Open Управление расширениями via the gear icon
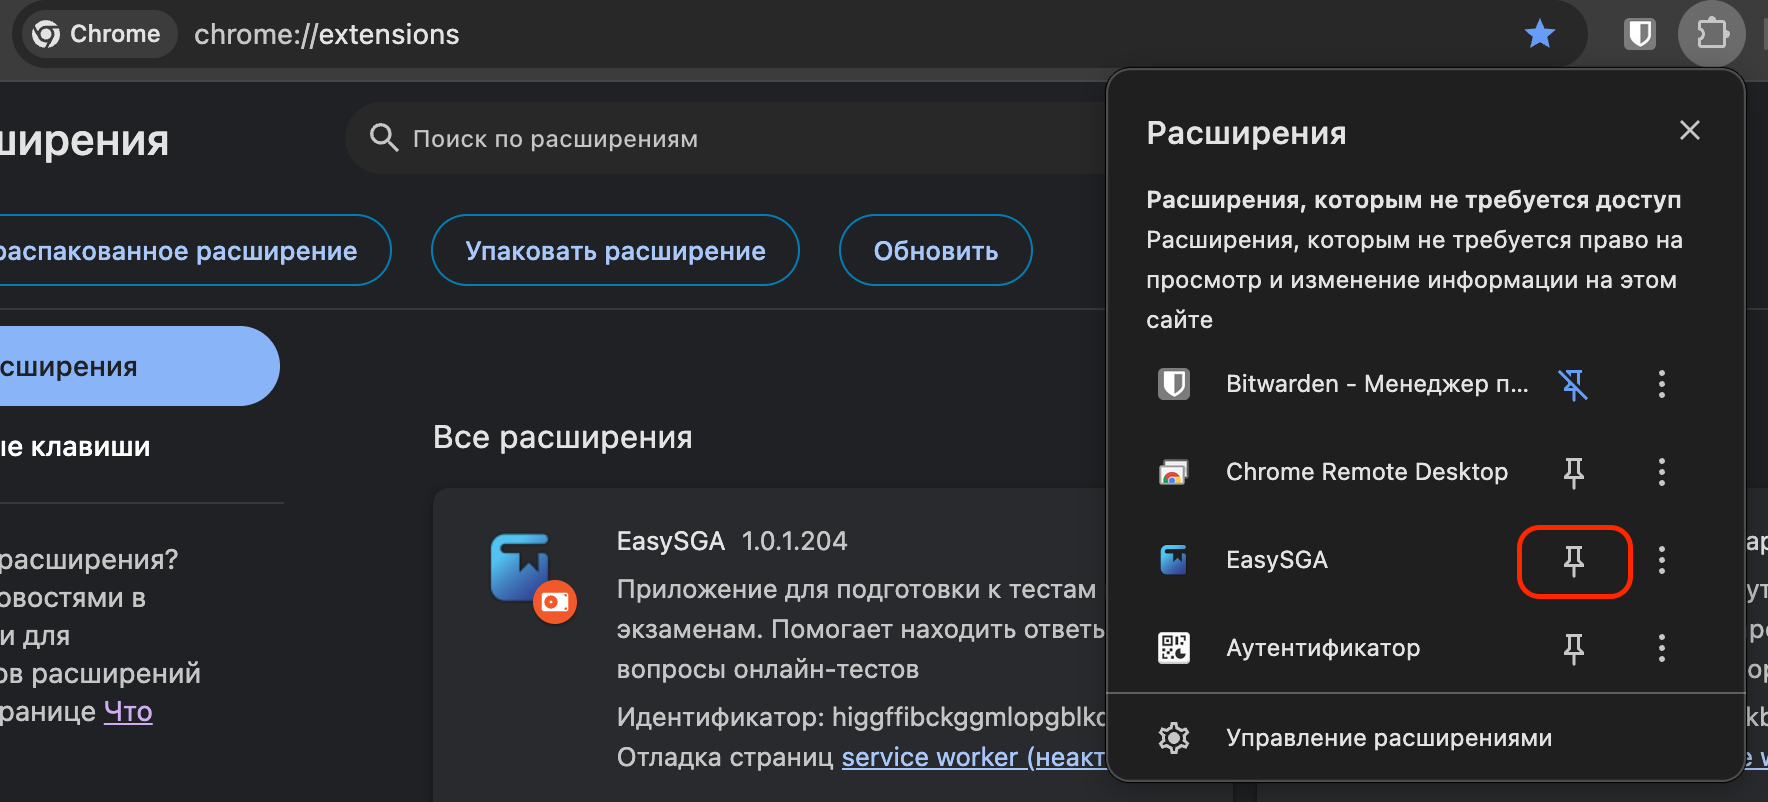Viewport: 1768px width, 802px height. [x=1173, y=737]
